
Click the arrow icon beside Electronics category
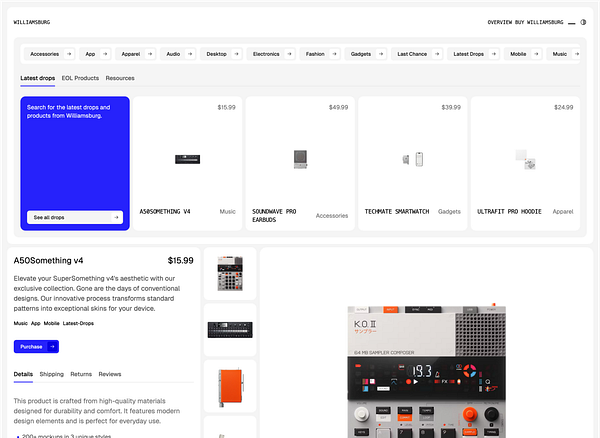(289, 54)
